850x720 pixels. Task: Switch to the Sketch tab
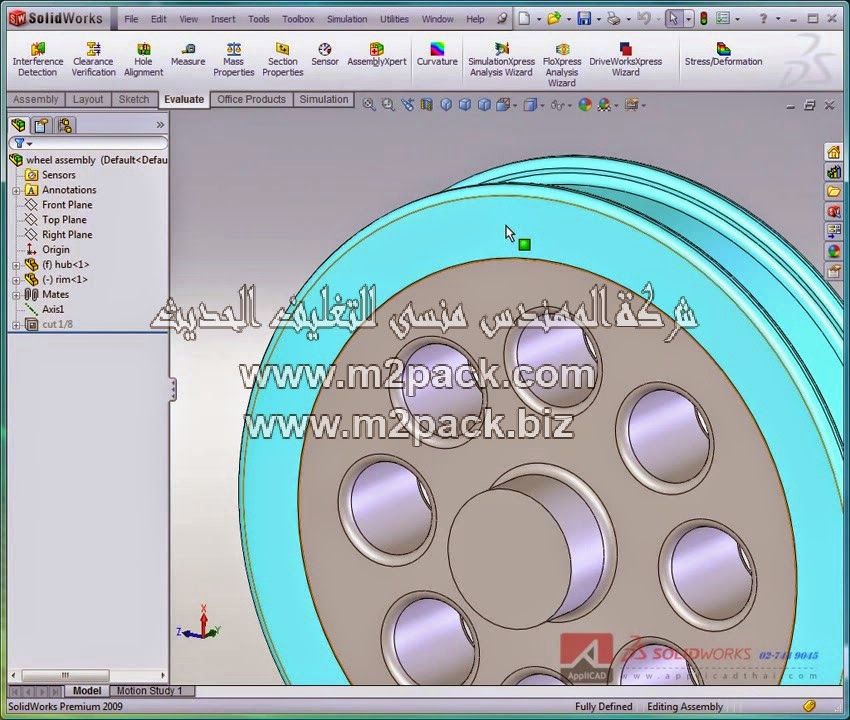133,99
